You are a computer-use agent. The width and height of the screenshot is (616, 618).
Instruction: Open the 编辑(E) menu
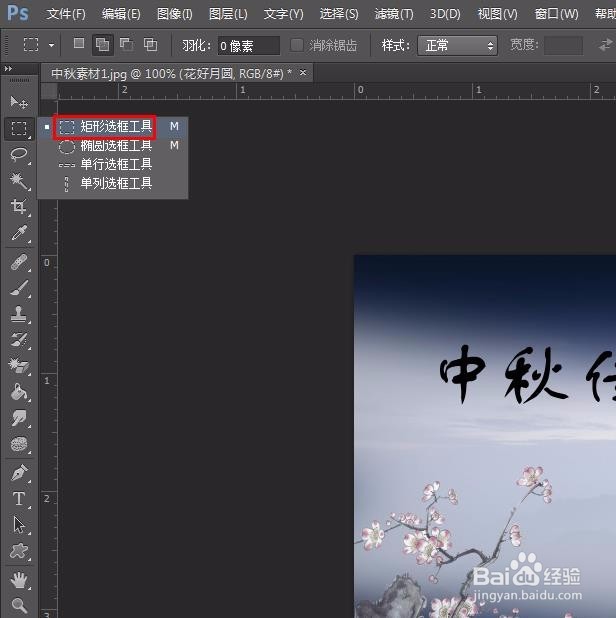click(x=121, y=15)
